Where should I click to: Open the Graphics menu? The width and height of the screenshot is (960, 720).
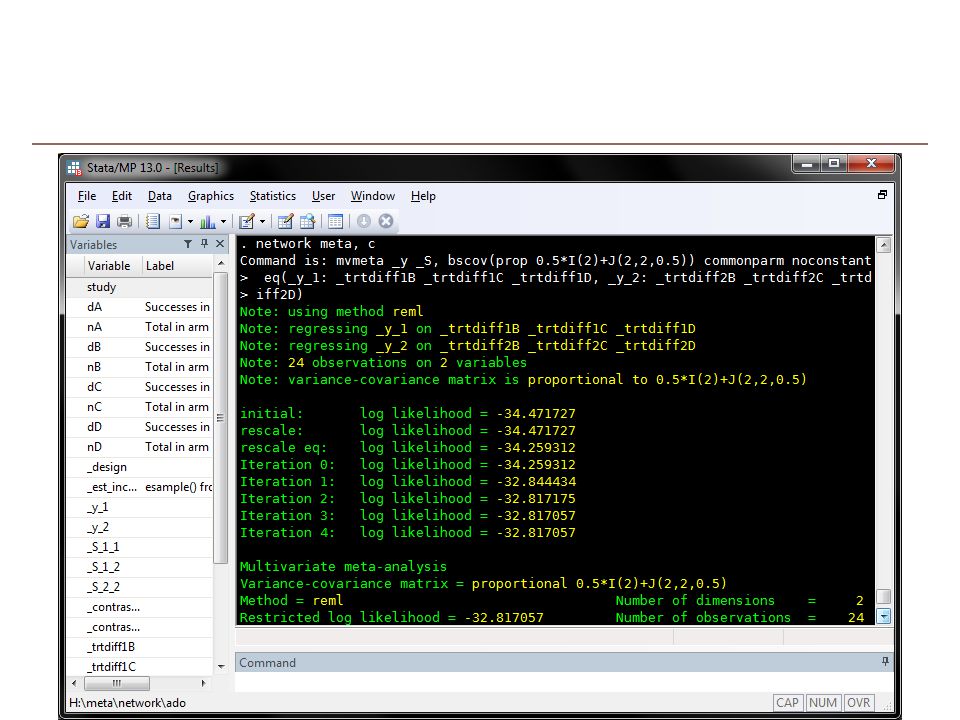pos(211,196)
